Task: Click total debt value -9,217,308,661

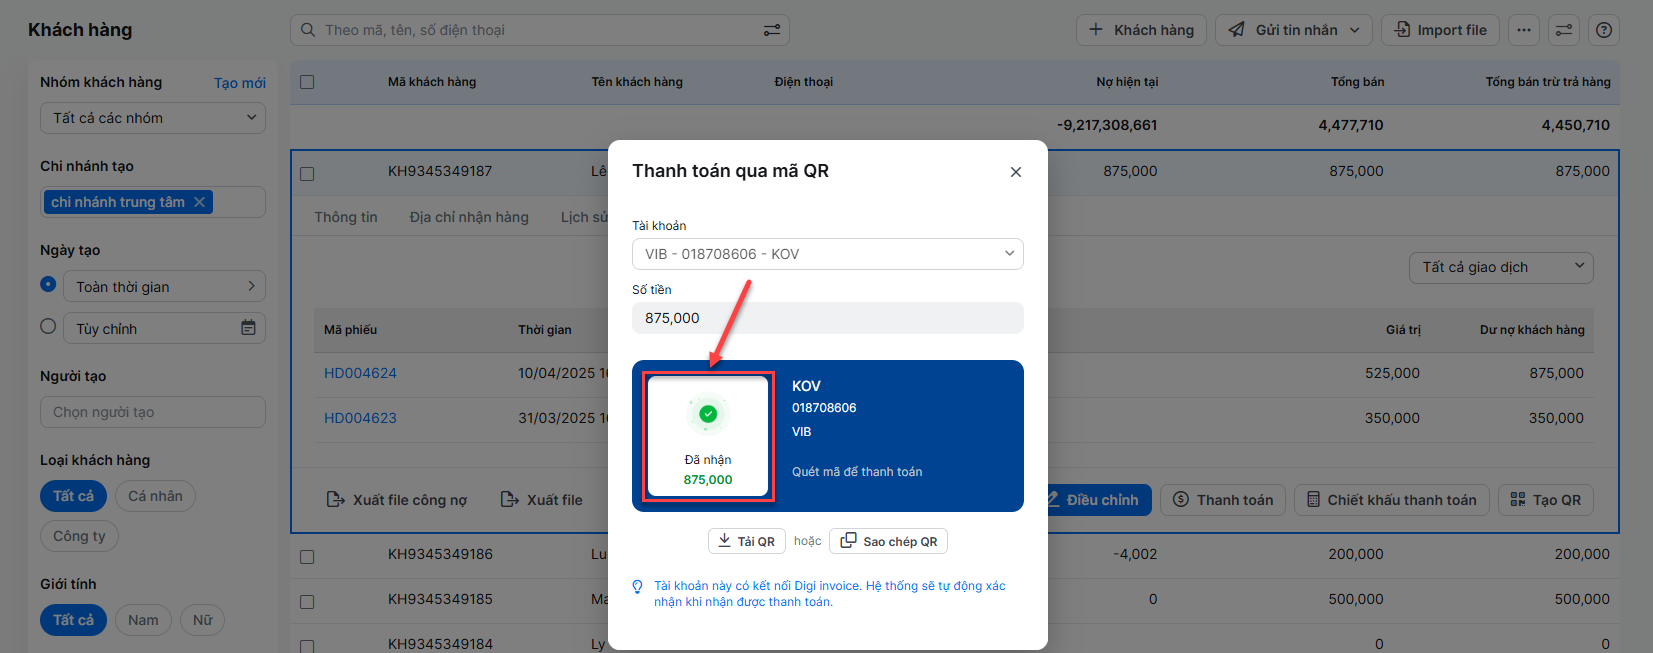Action: point(1107,125)
